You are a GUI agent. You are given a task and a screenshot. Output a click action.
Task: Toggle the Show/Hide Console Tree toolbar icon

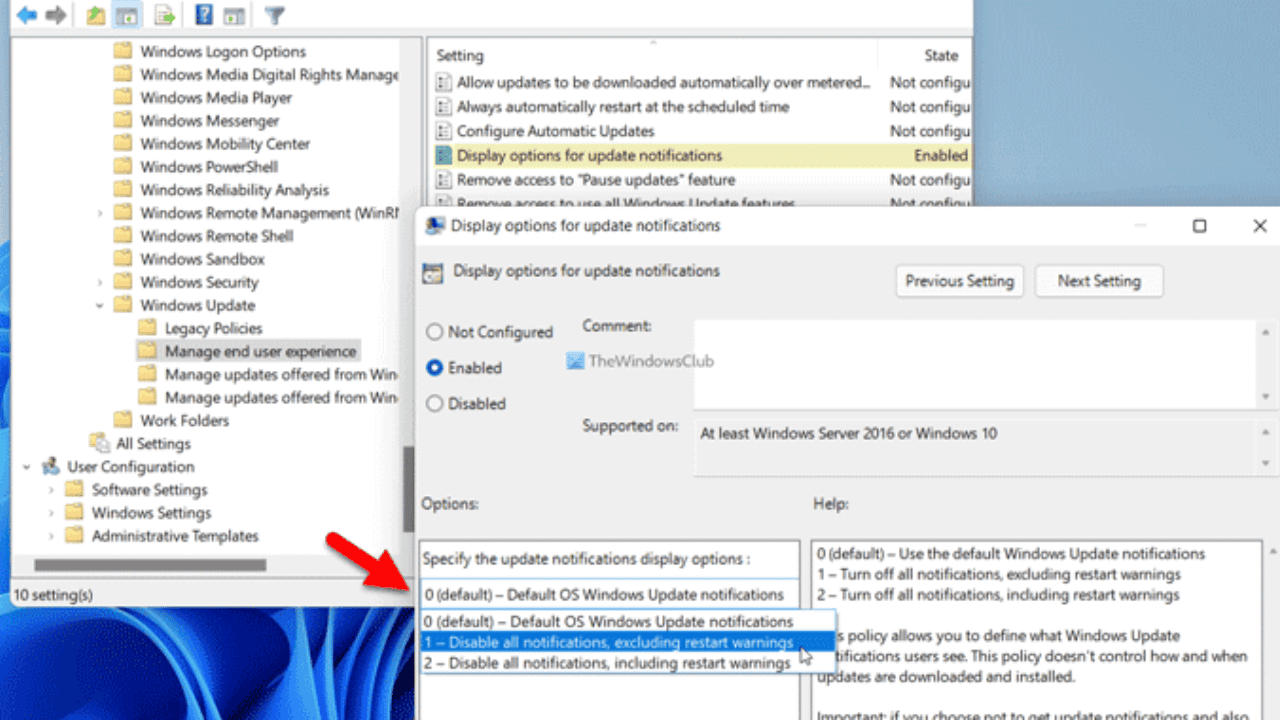[126, 15]
